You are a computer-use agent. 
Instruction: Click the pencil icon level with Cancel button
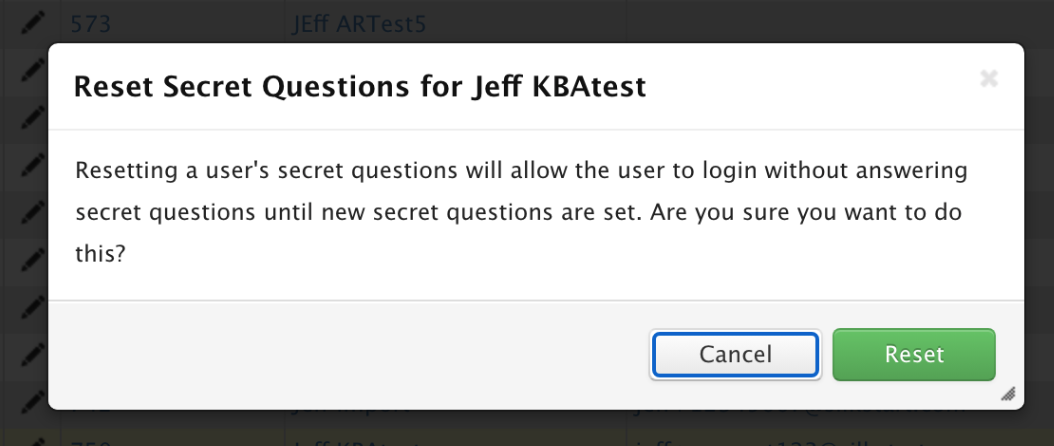pyautogui.click(x=33, y=353)
